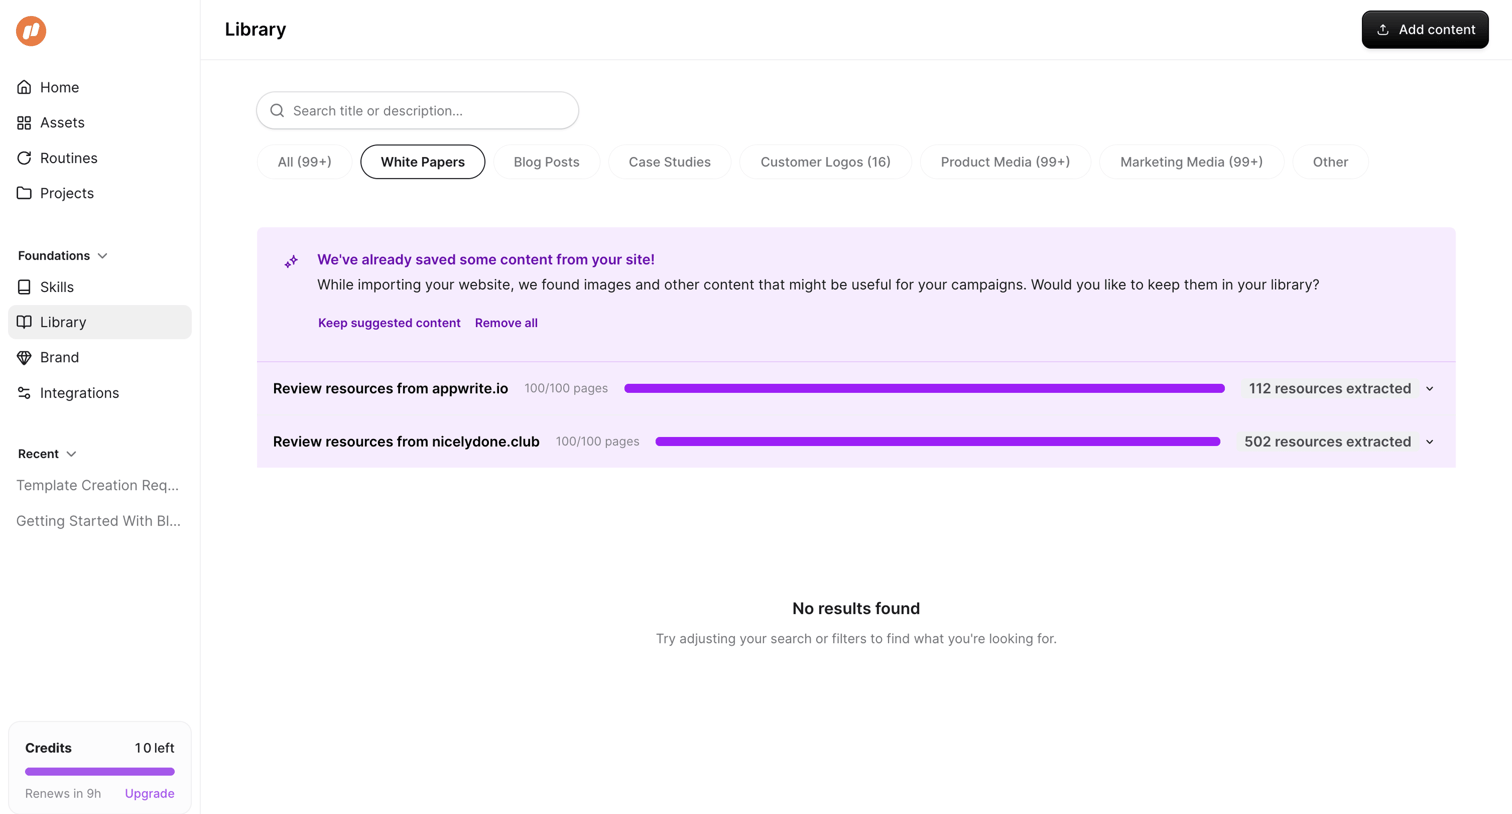Expand the nicelydone.club resources row
Viewport: 1512px width, 814px height.
(x=1430, y=442)
